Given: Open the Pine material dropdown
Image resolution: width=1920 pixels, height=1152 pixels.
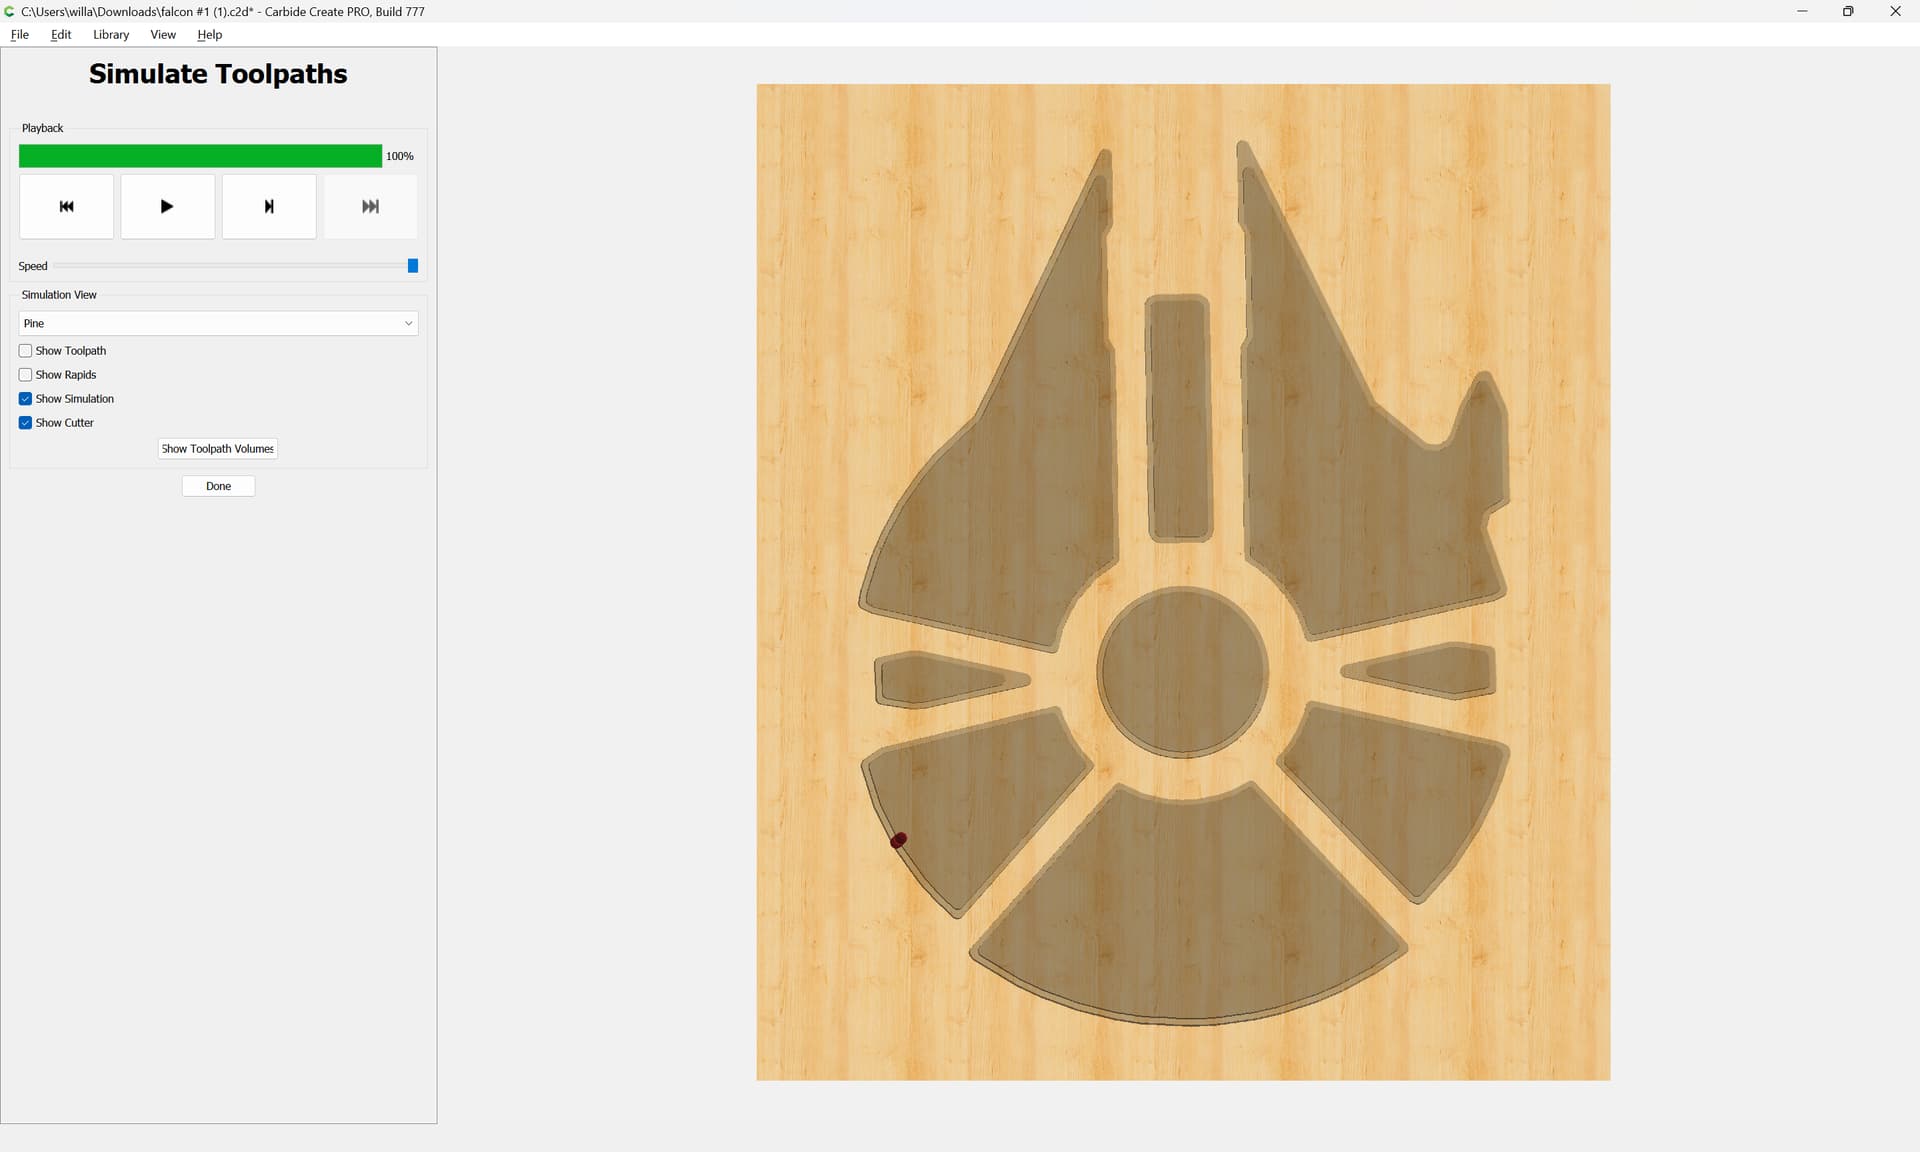Looking at the screenshot, I should pos(217,323).
